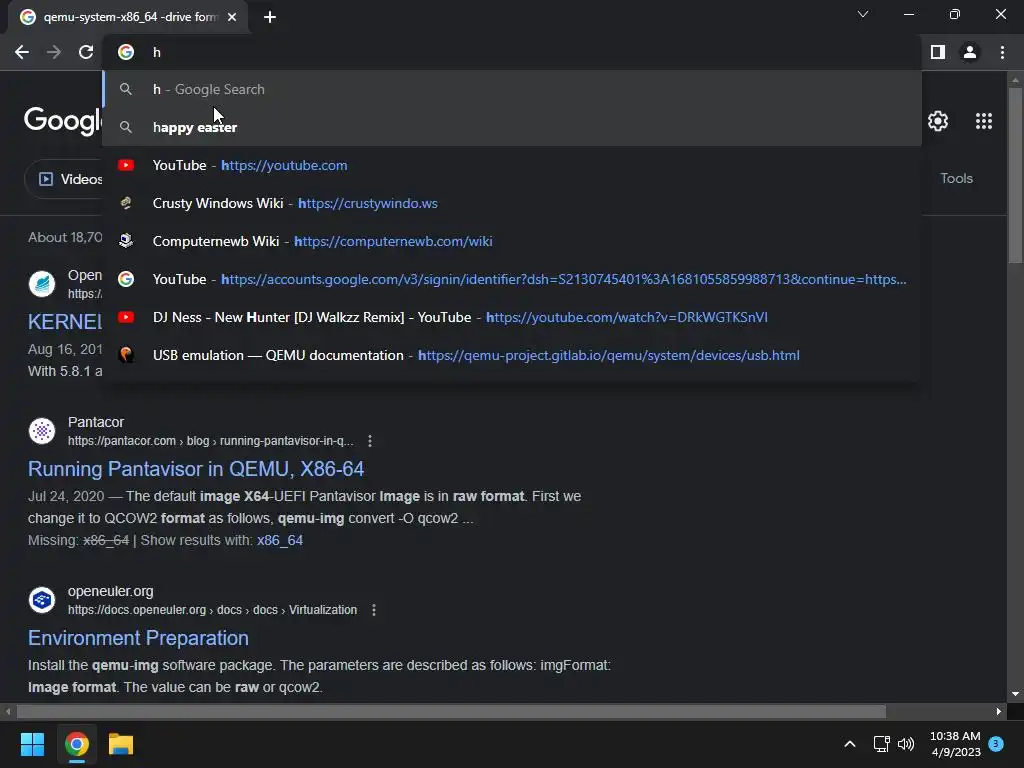The width and height of the screenshot is (1024, 768).
Task: Click the Google icon in address bar
Action: coord(126,52)
